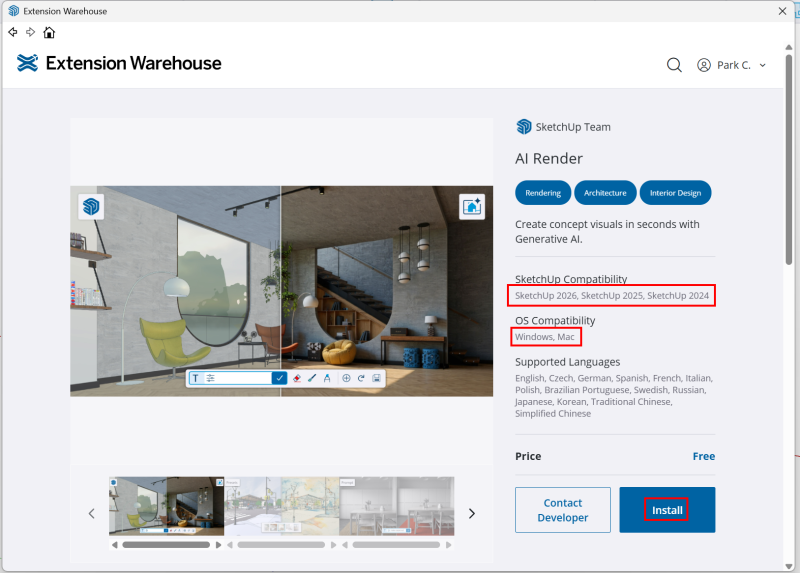
Task: Click the second thumbnail's horizontal scrollbar
Action: pos(282,545)
